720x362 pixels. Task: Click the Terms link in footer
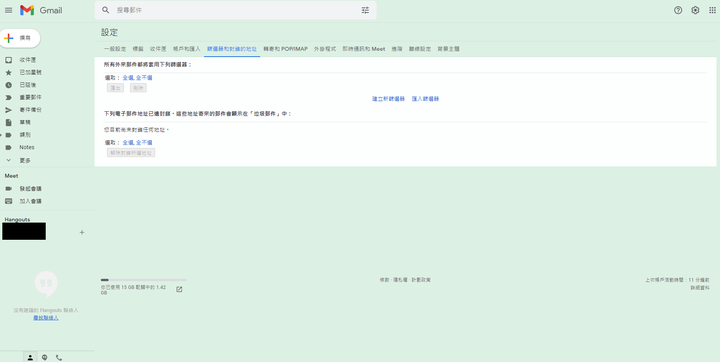tap(384, 280)
